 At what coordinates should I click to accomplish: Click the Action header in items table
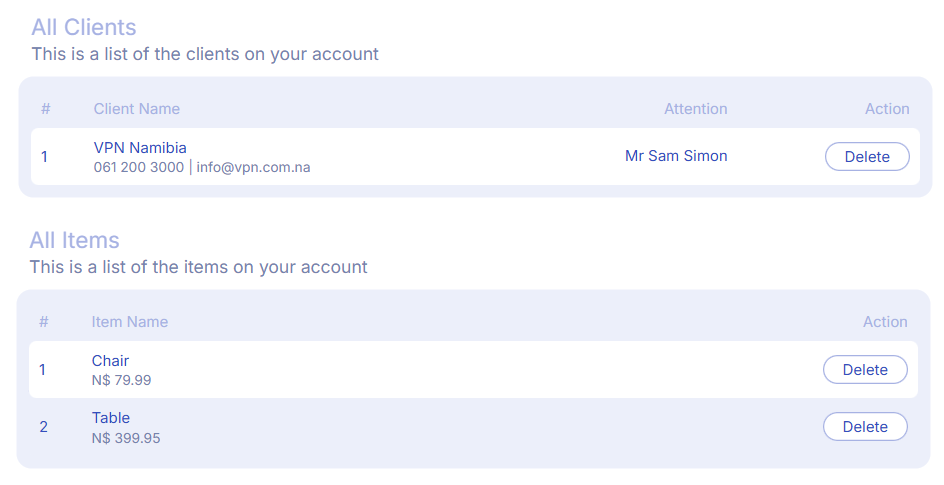point(885,322)
